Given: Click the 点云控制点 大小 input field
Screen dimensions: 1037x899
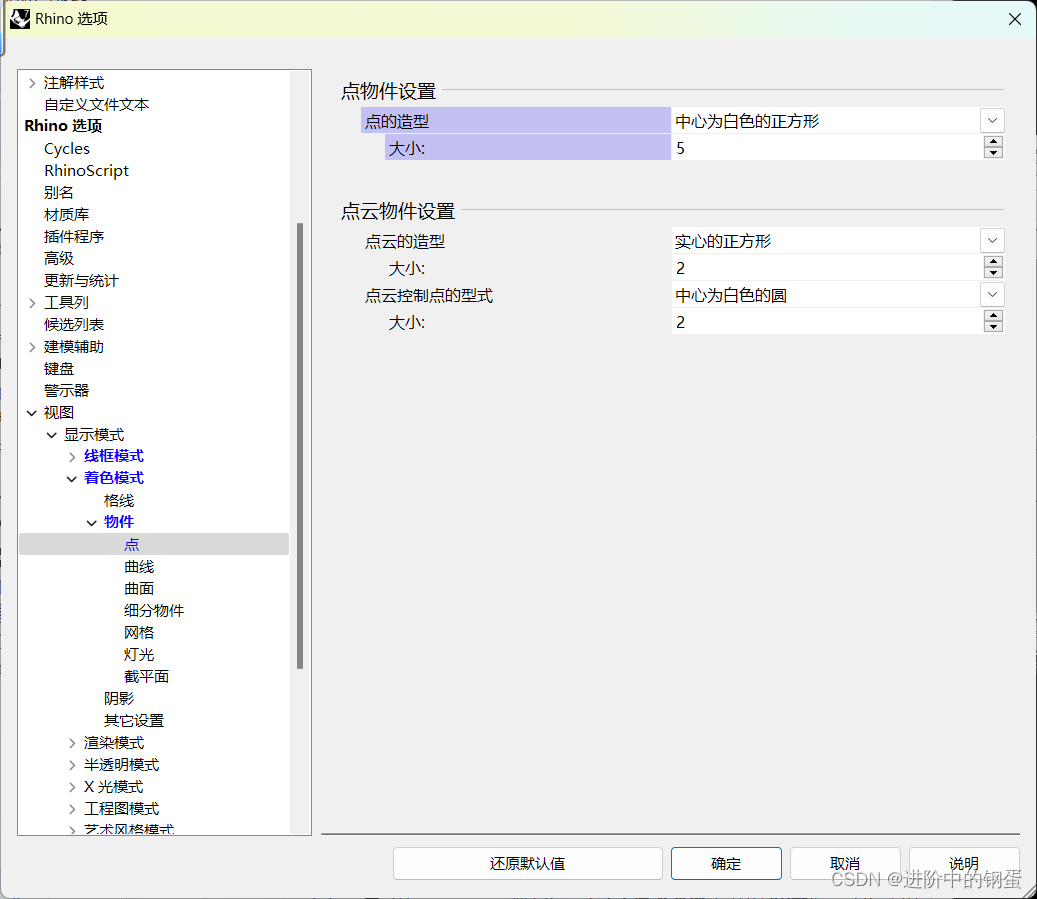Looking at the screenshot, I should point(827,322).
